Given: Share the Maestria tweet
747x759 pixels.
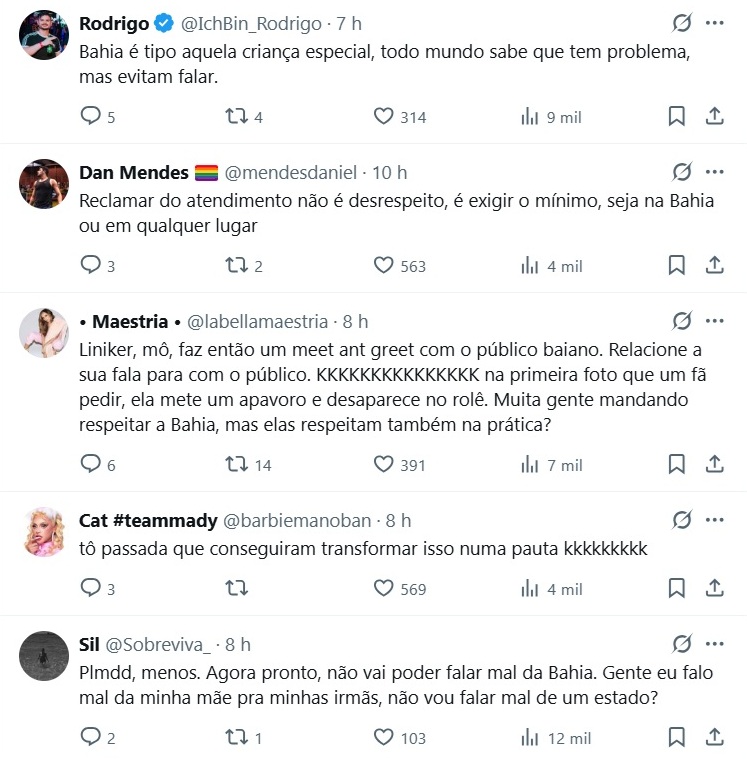Looking at the screenshot, I should pyautogui.click(x=715, y=465).
